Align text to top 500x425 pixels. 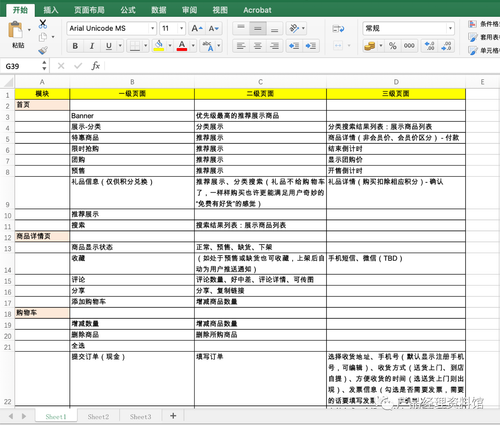point(241,28)
